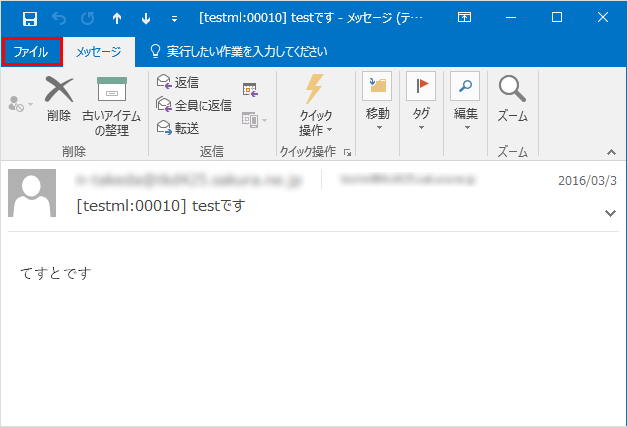Go to next item with down arrow
This screenshot has height=427, width=628.
pyautogui.click(x=146, y=17)
